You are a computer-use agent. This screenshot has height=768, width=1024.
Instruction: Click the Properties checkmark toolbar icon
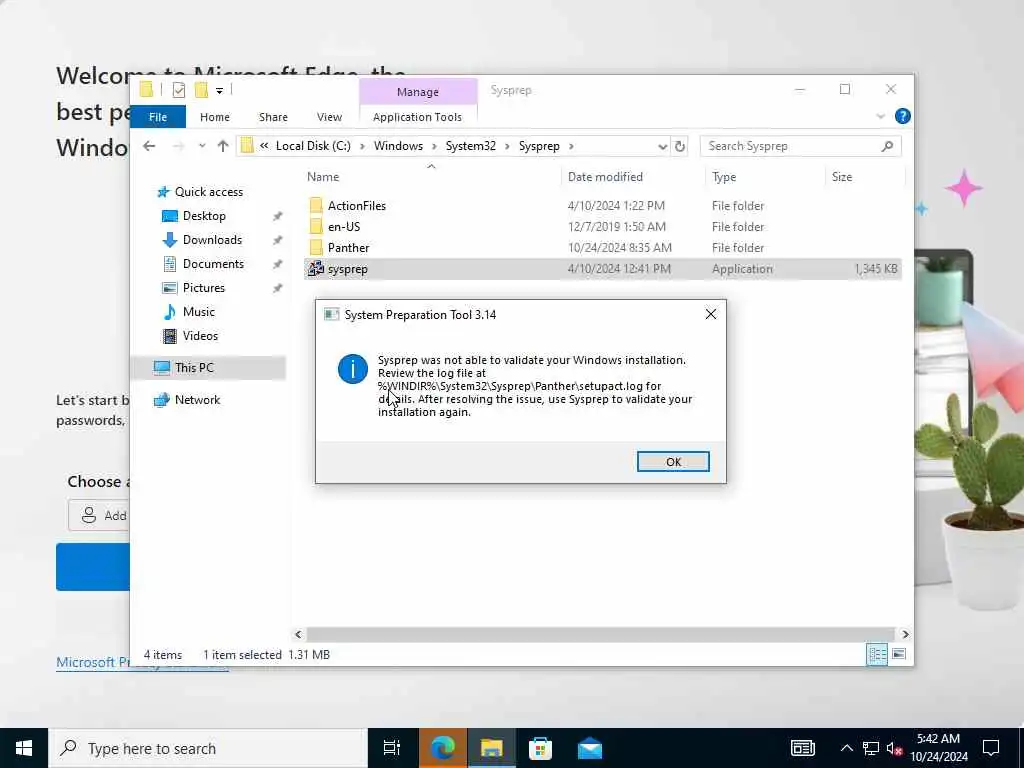[179, 90]
